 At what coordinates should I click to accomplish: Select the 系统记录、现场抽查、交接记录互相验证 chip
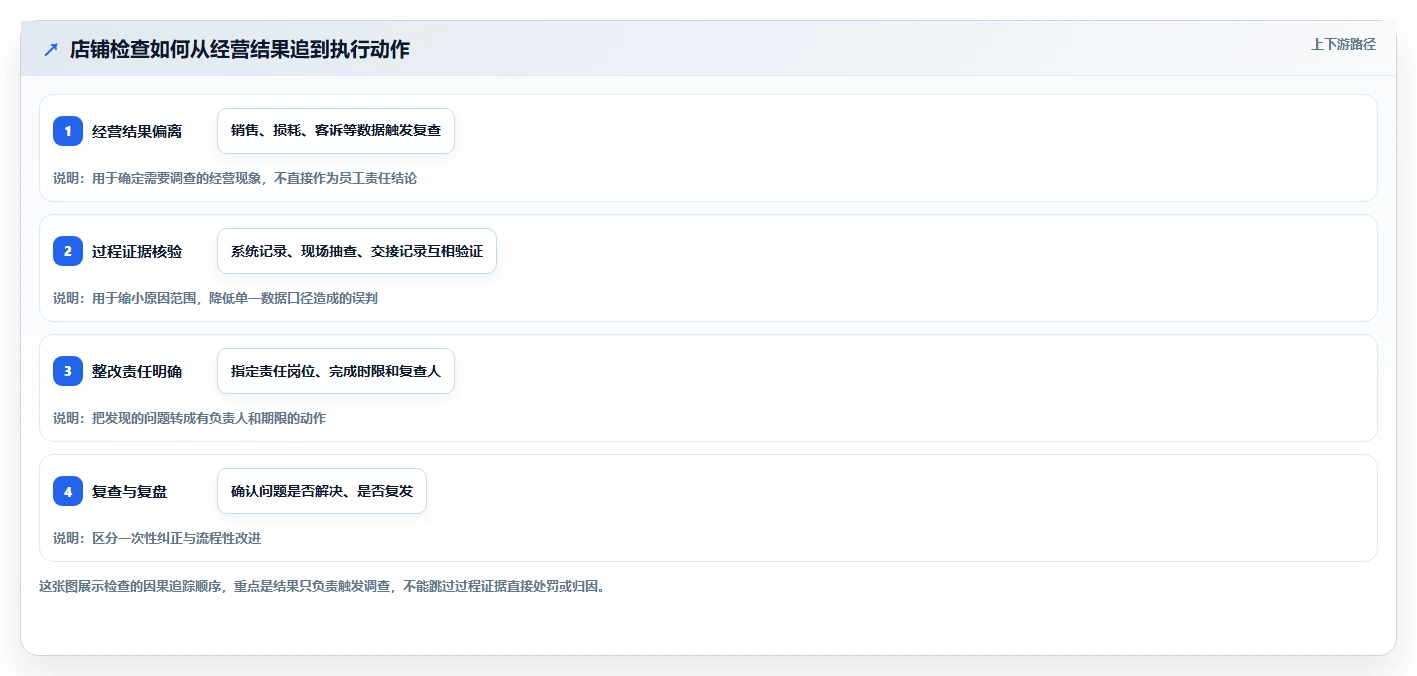coord(357,251)
